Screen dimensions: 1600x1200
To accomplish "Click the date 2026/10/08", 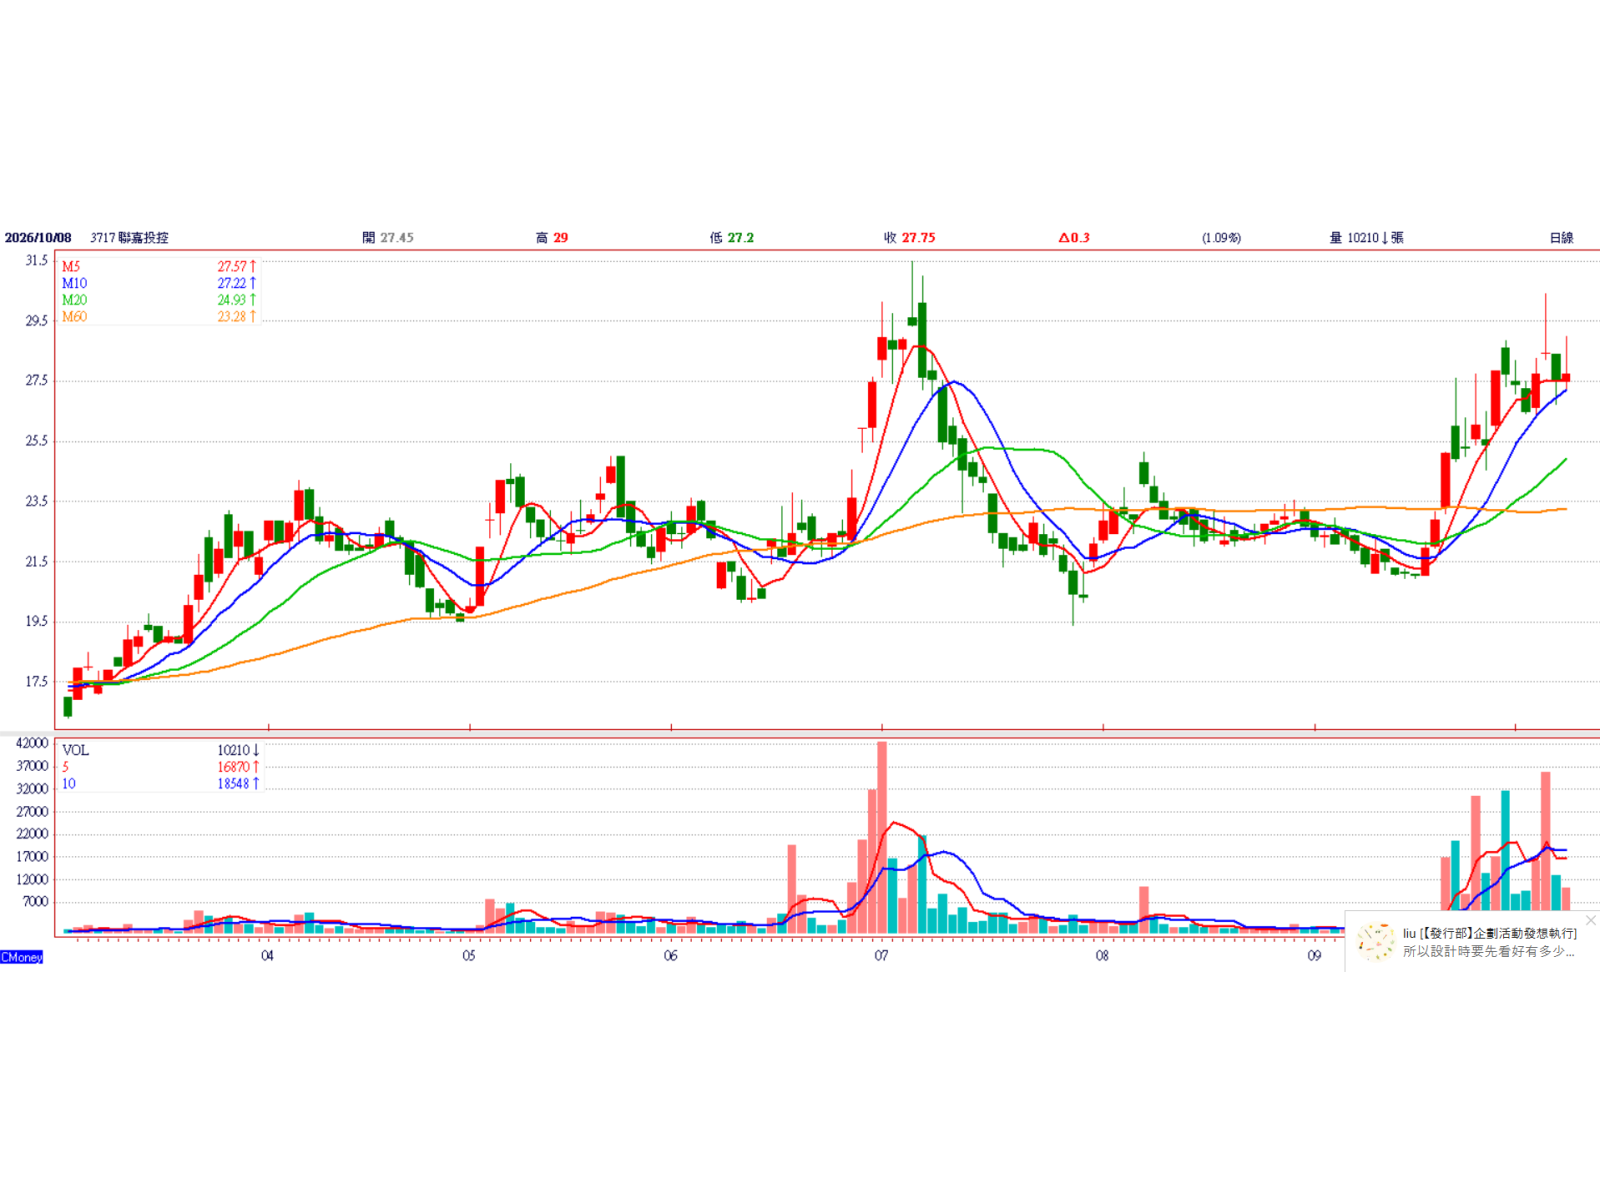I will point(38,238).
